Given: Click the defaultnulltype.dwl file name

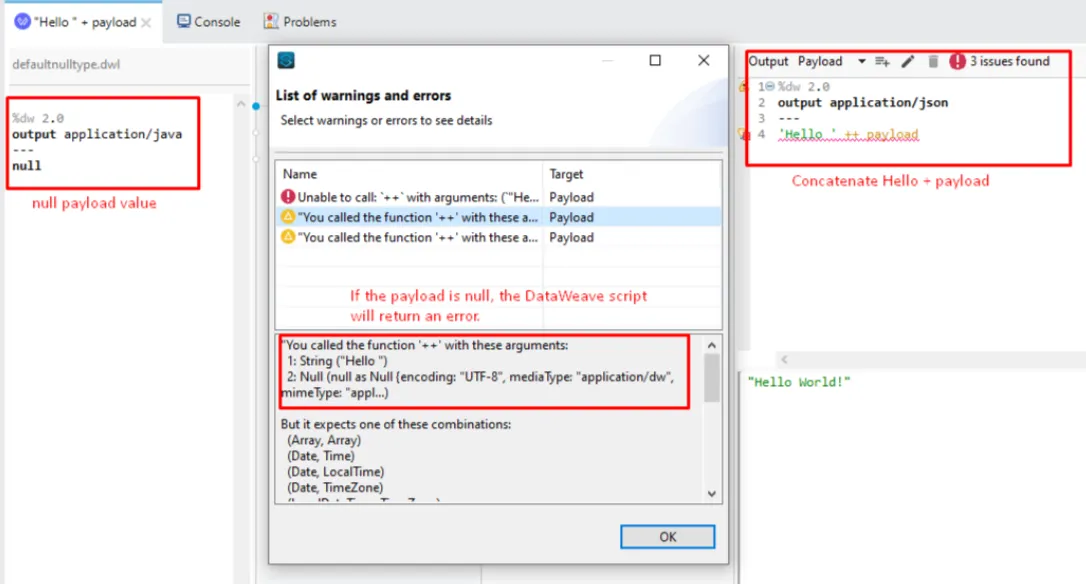Looking at the screenshot, I should (x=66, y=64).
